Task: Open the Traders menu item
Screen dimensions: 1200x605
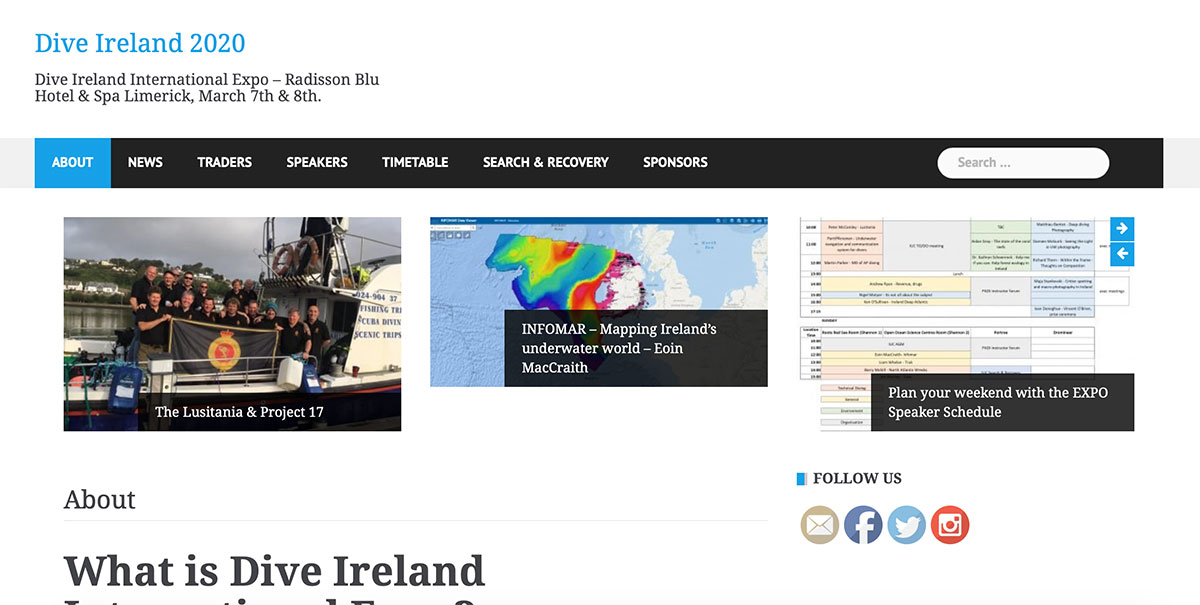Action: point(224,162)
